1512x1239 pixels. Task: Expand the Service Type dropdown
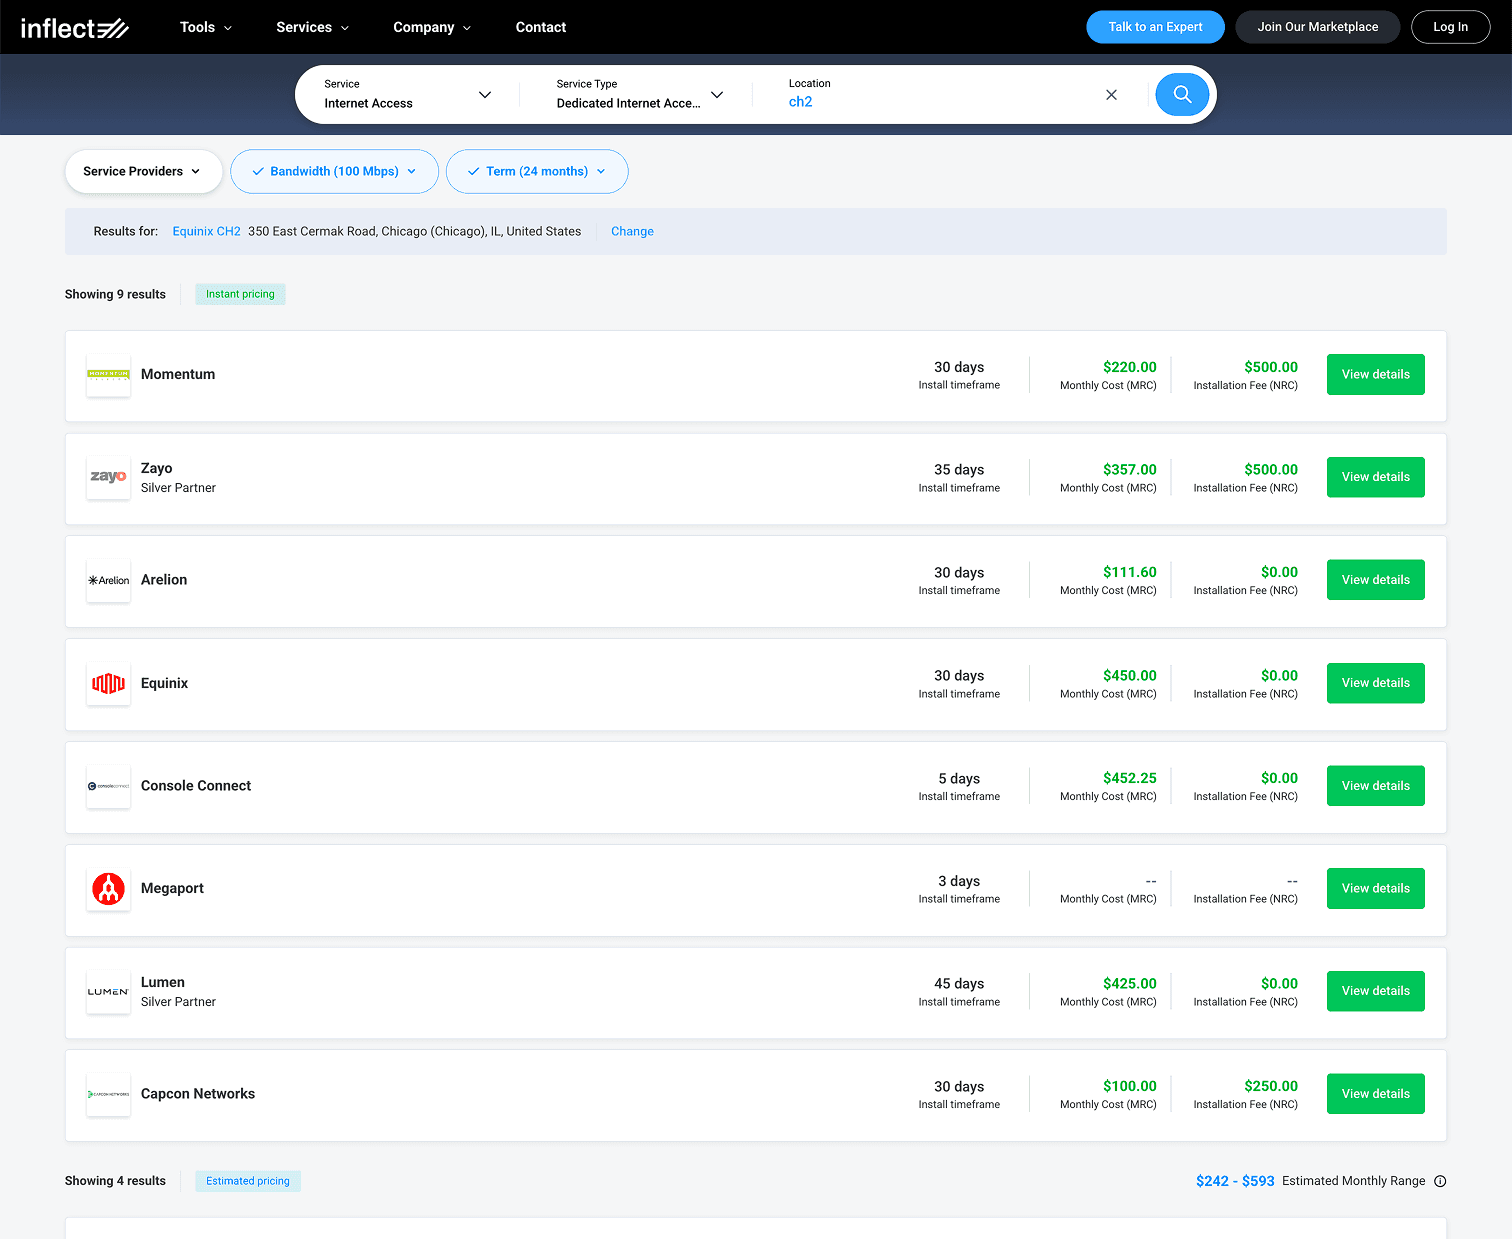(640, 94)
